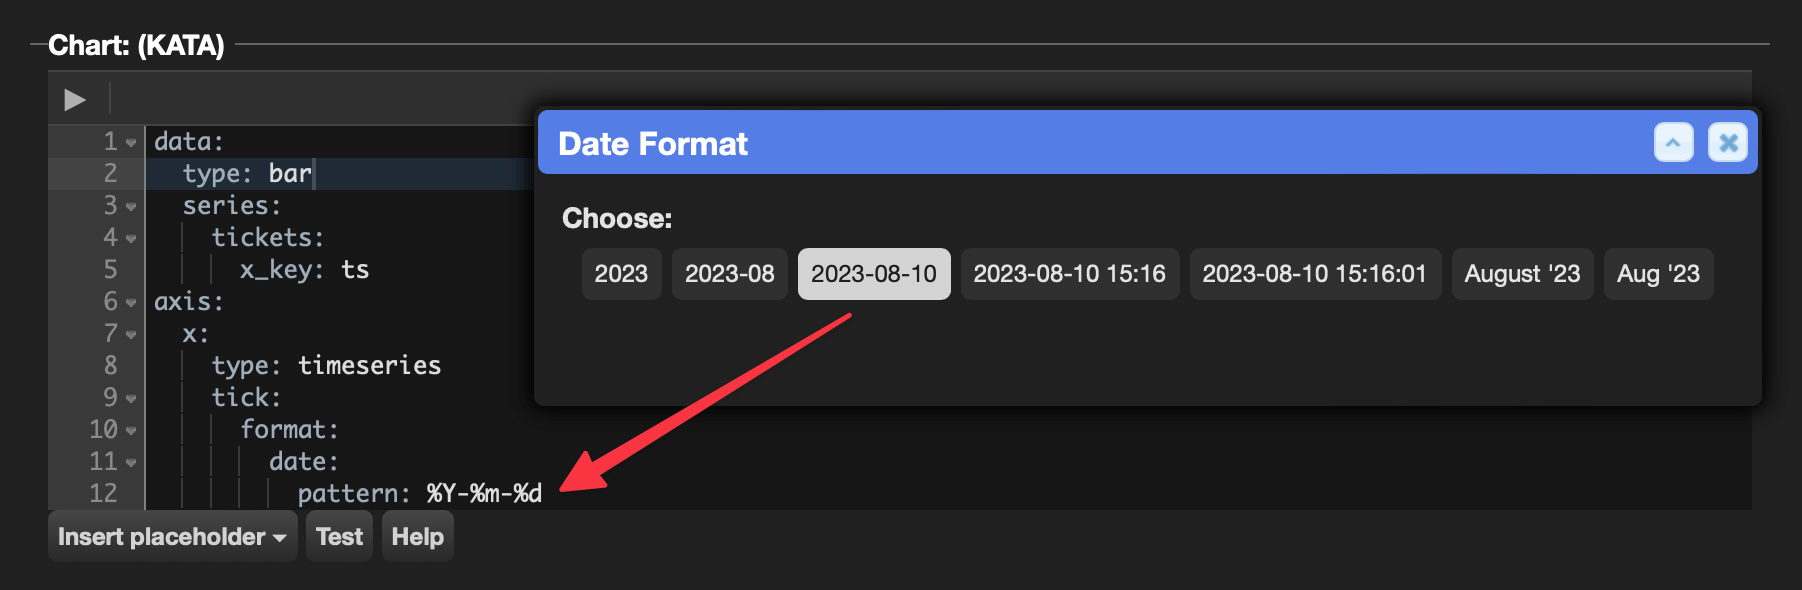Select the 2023-08-10 15:16:01 format
This screenshot has width=1802, height=590.
(1315, 274)
